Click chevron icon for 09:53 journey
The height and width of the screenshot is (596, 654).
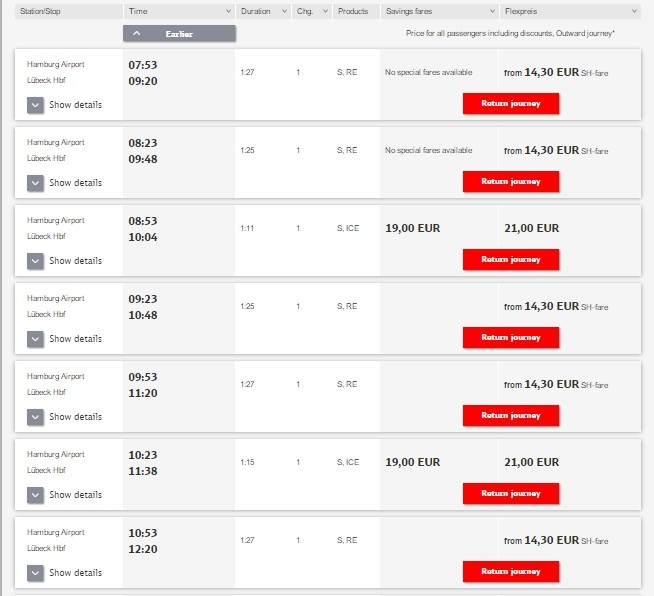pos(36,417)
